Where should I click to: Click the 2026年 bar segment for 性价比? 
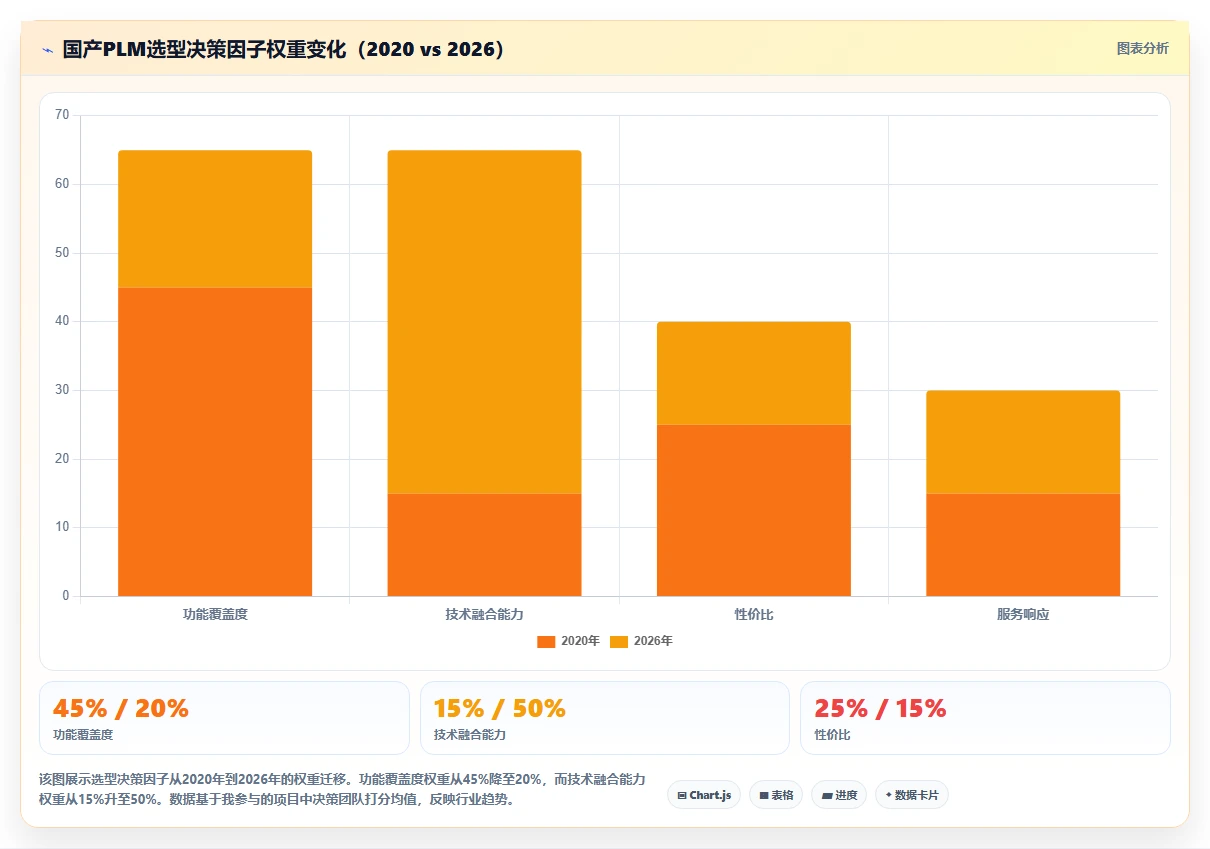tap(754, 373)
